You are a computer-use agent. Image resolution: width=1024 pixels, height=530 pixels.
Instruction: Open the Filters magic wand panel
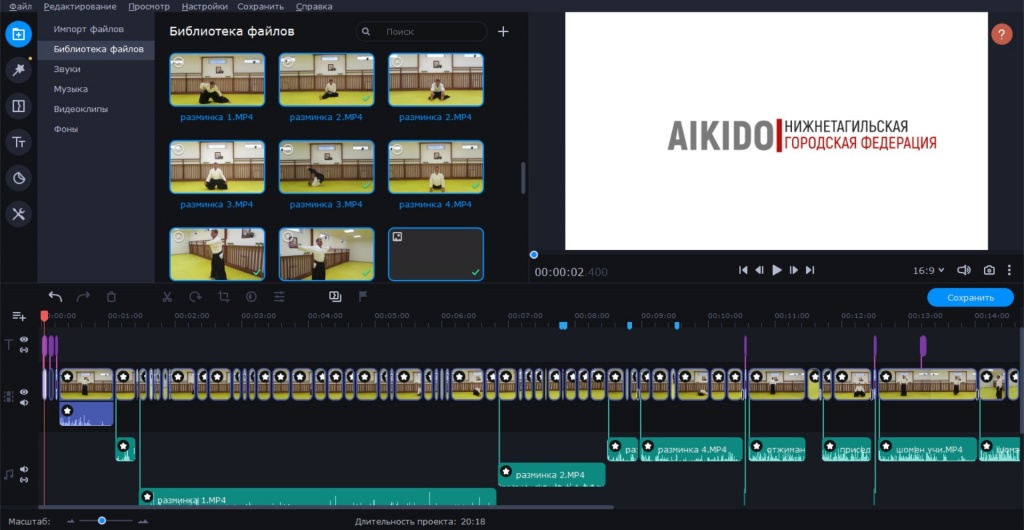tap(18, 70)
